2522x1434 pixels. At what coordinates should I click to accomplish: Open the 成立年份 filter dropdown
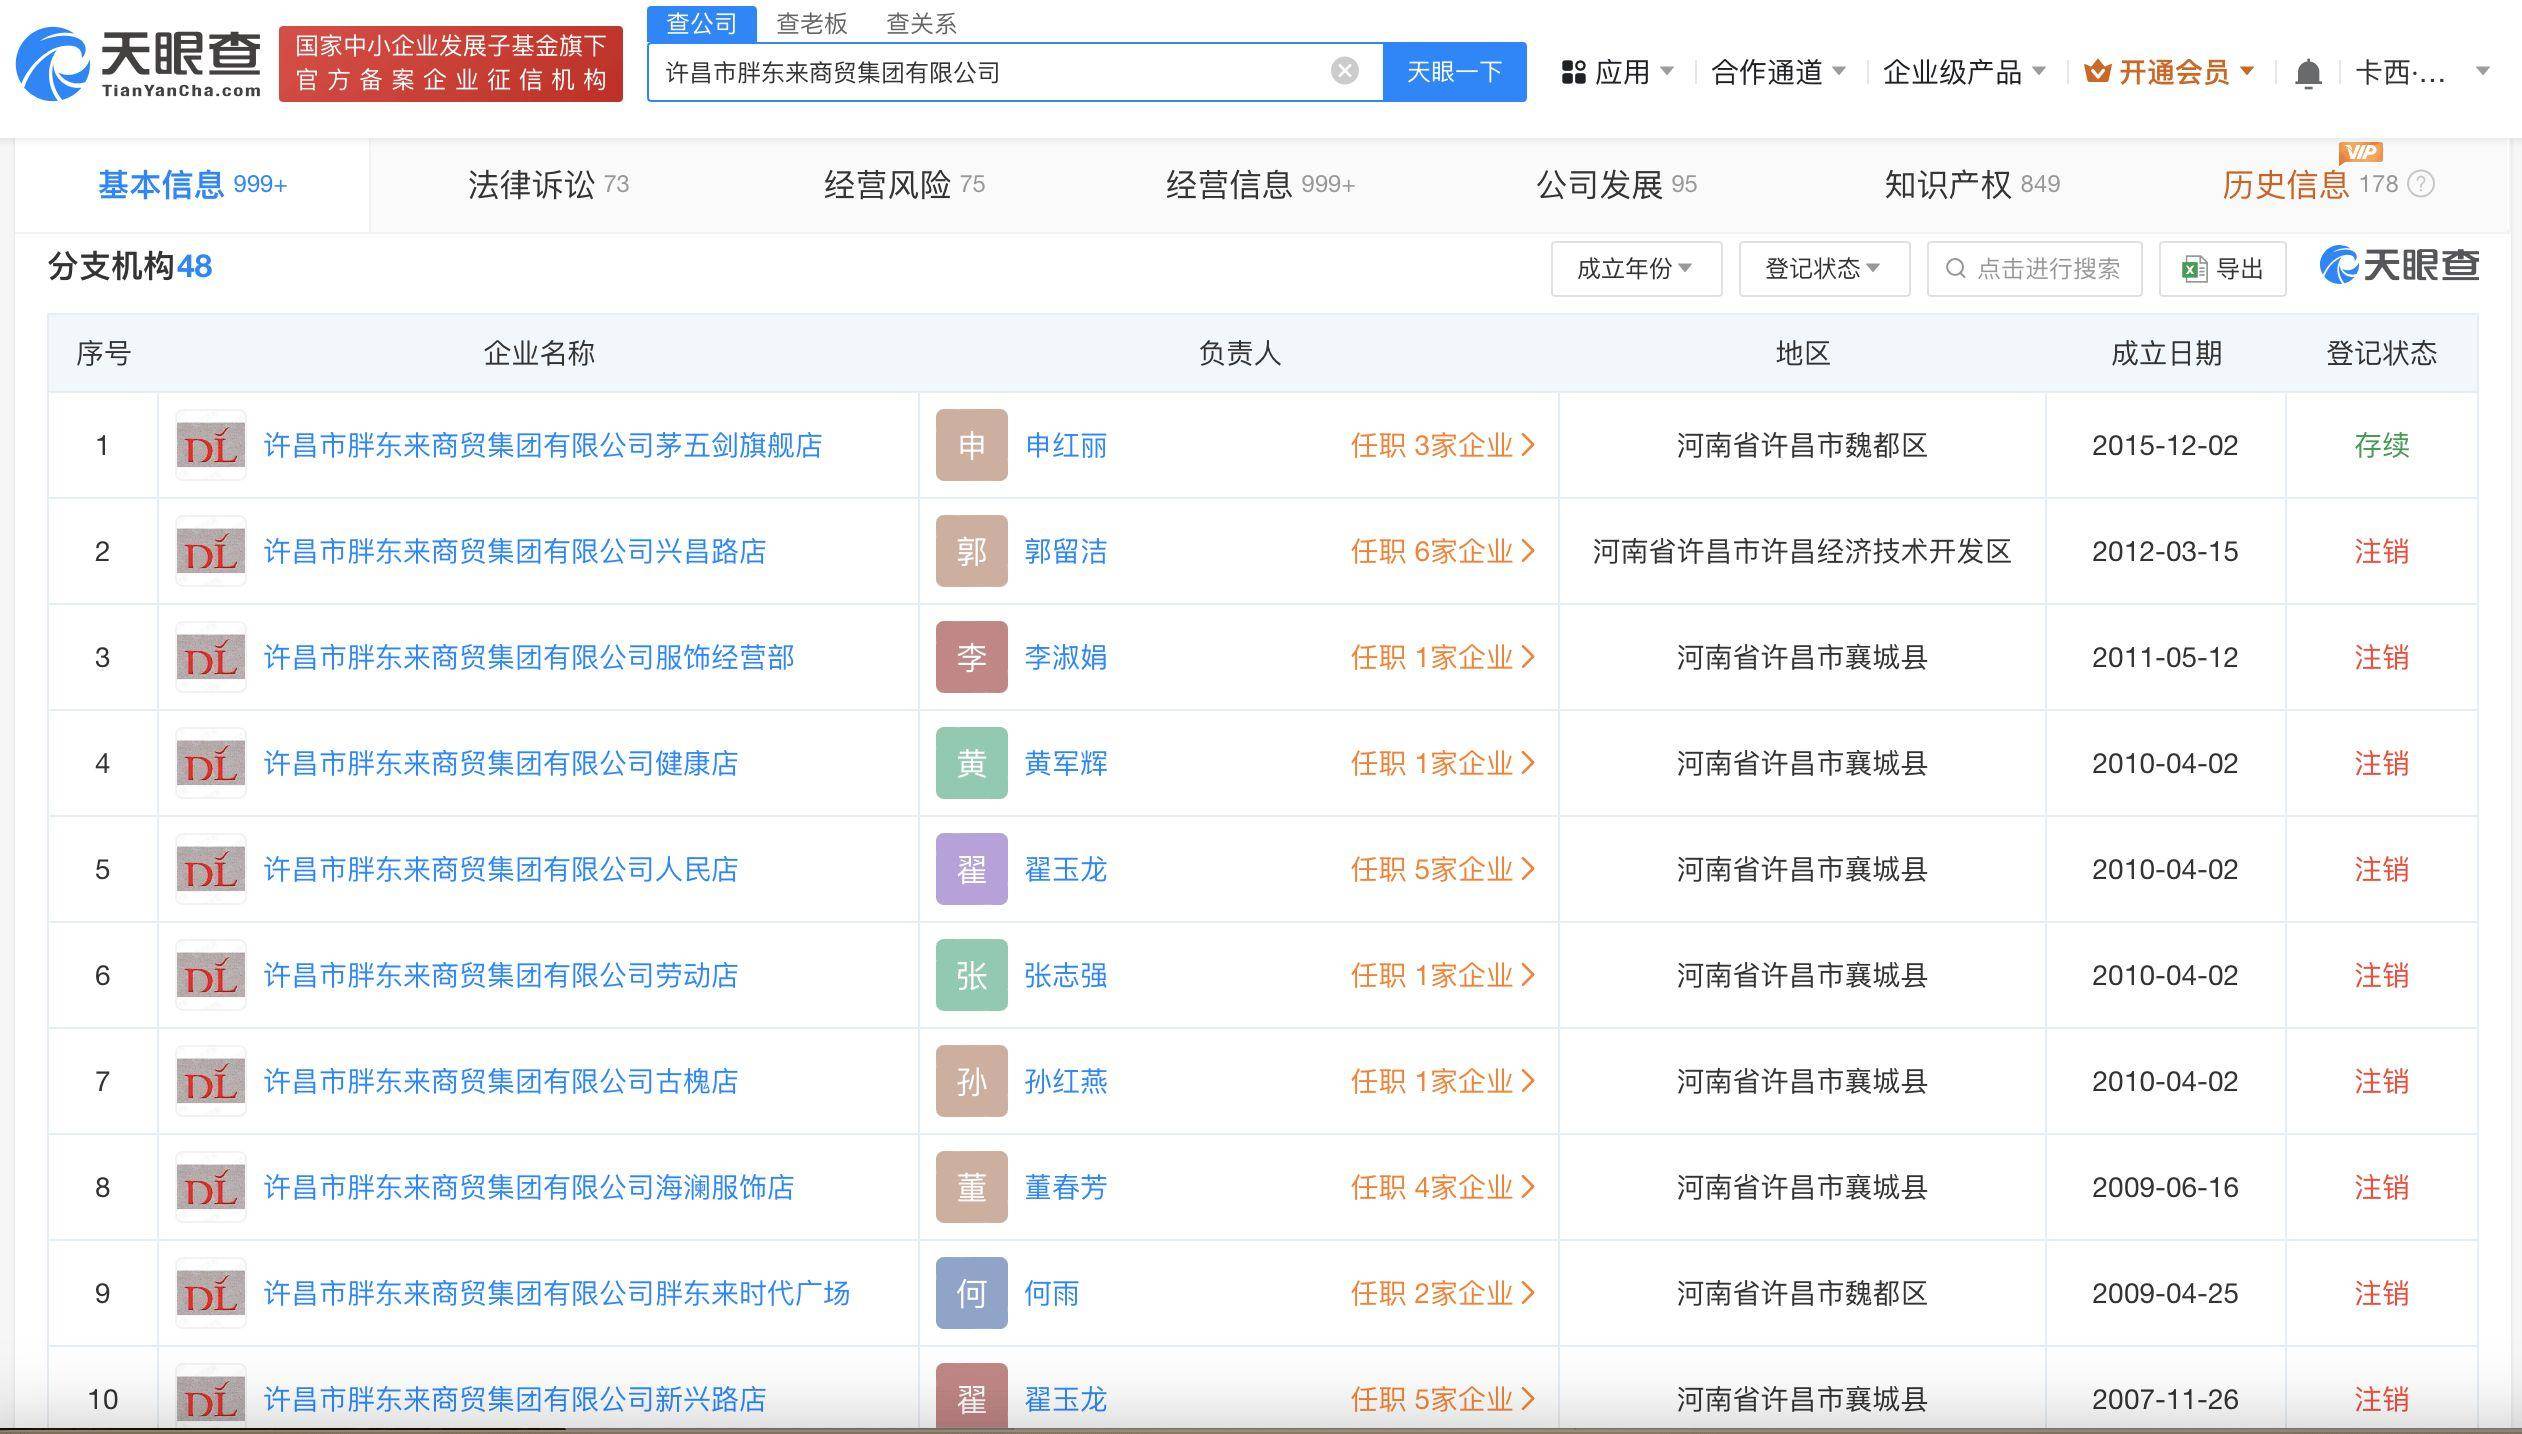(1635, 269)
